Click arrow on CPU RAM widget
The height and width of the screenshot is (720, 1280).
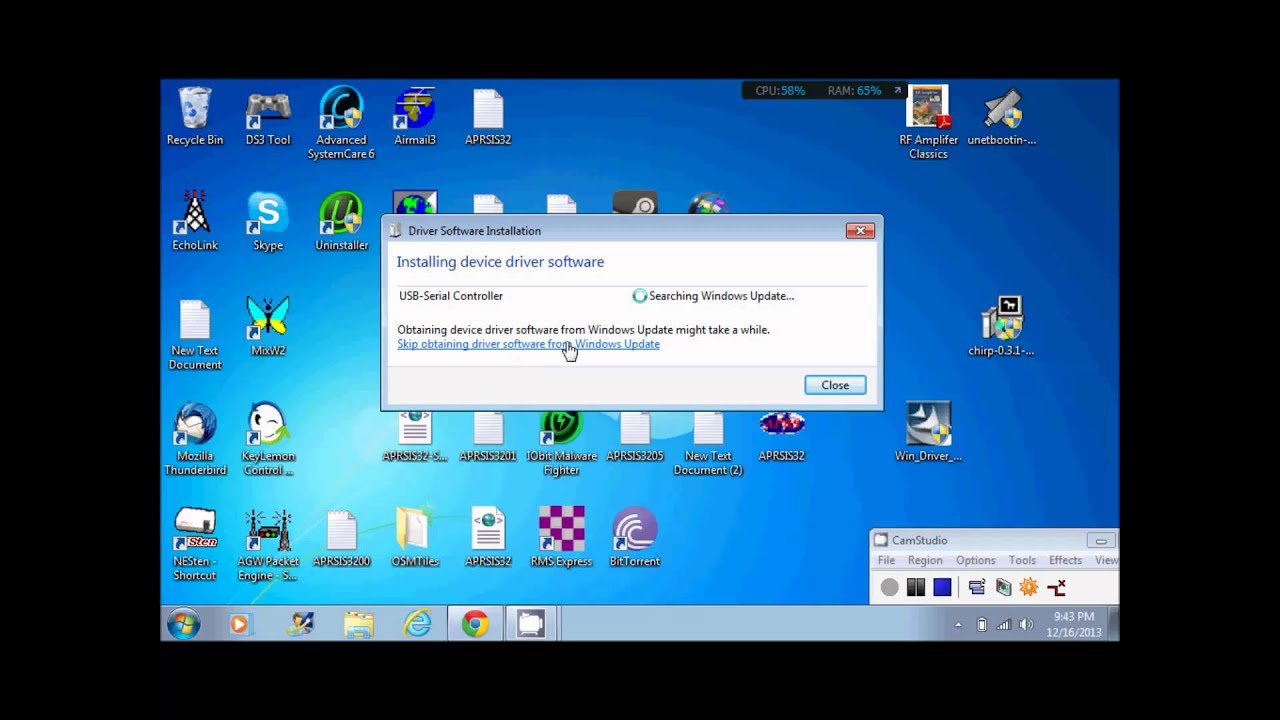coord(897,90)
